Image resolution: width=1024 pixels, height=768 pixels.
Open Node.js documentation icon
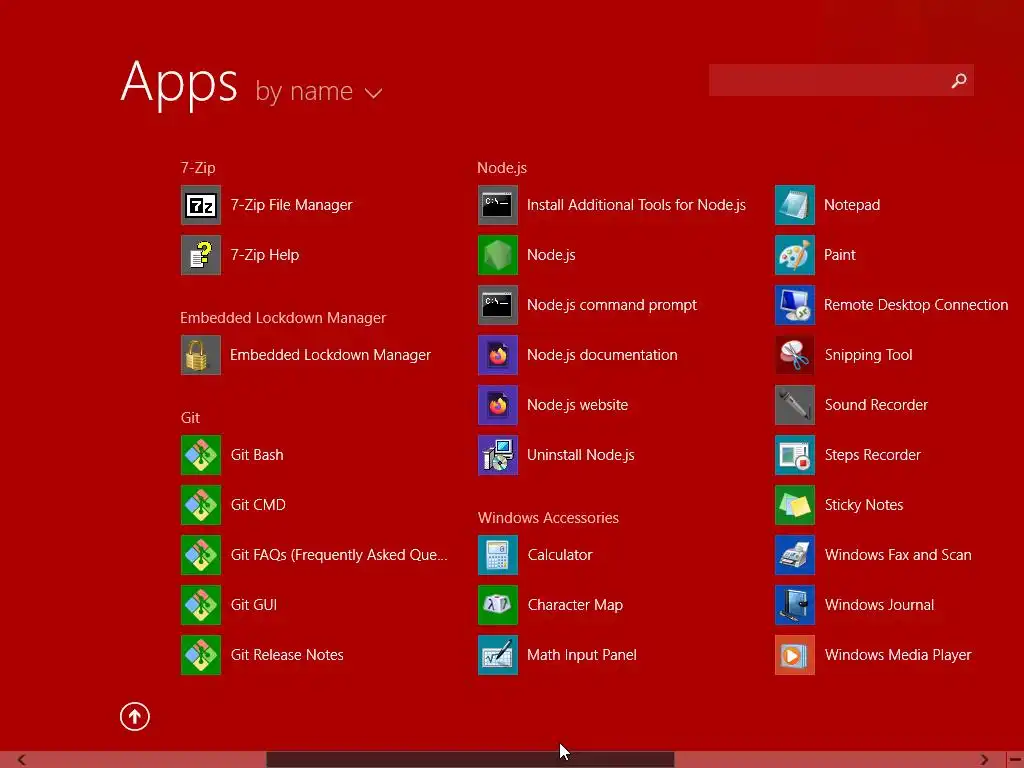point(498,355)
